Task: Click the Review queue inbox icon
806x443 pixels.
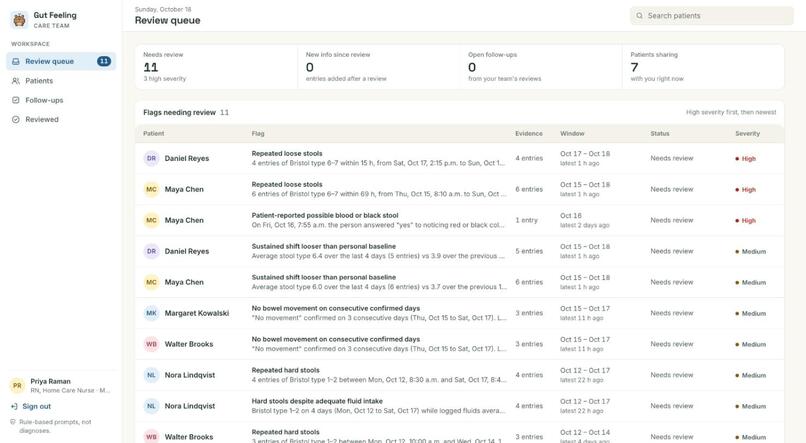Action: pos(16,61)
